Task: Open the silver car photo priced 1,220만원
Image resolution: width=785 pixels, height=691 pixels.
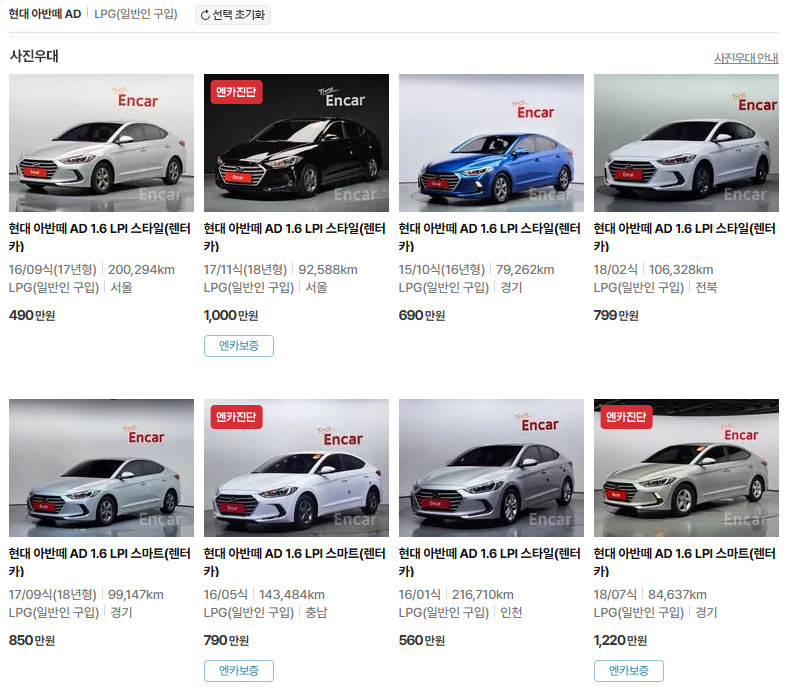Action: point(686,468)
